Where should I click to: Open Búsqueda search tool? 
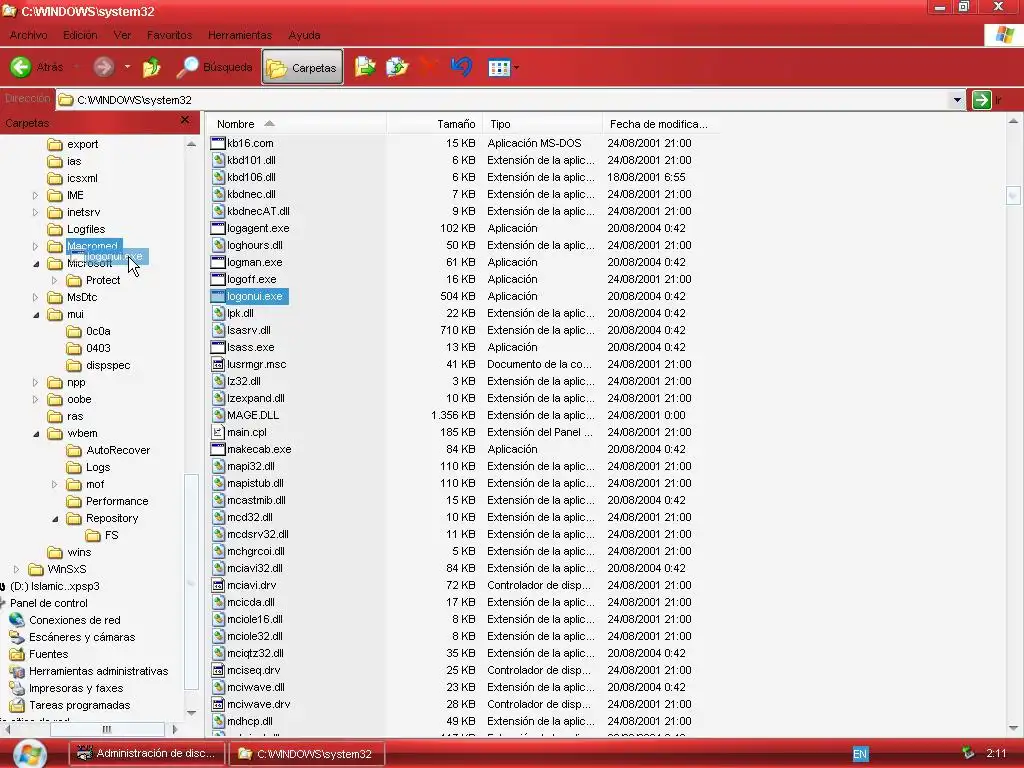pyautogui.click(x=215, y=67)
